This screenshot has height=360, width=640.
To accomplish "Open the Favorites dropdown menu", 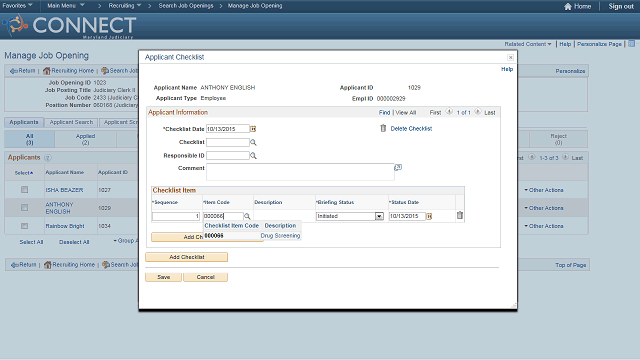I will click(17, 6).
